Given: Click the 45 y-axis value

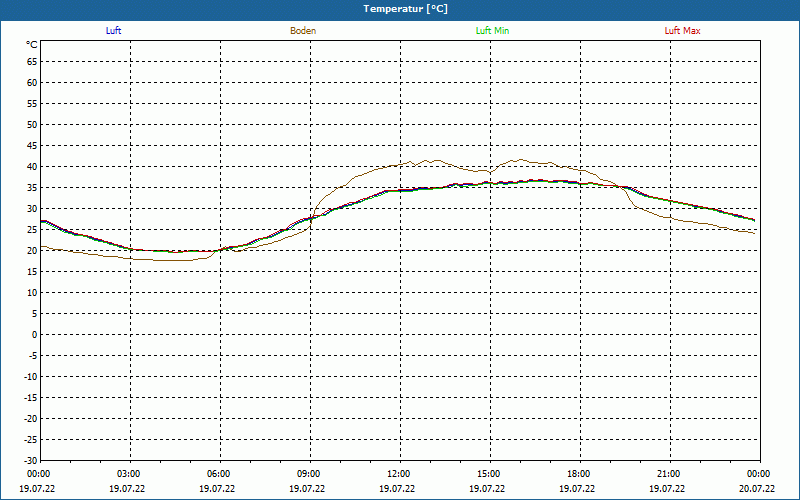Looking at the screenshot, I should click(32, 146).
